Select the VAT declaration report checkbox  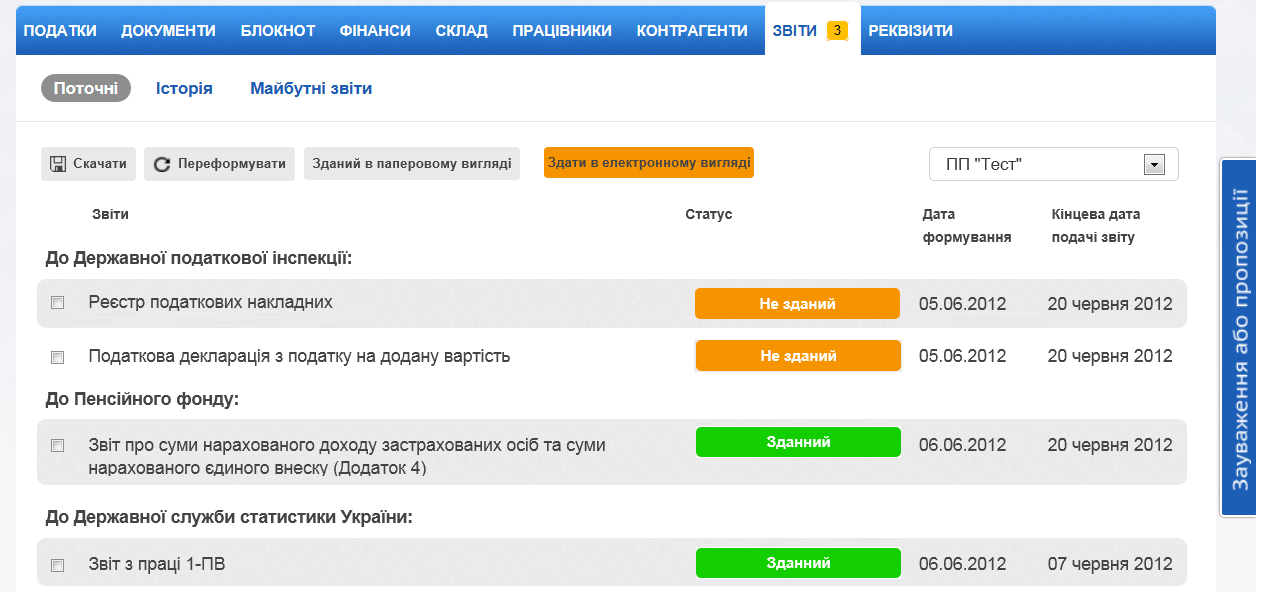(58, 357)
